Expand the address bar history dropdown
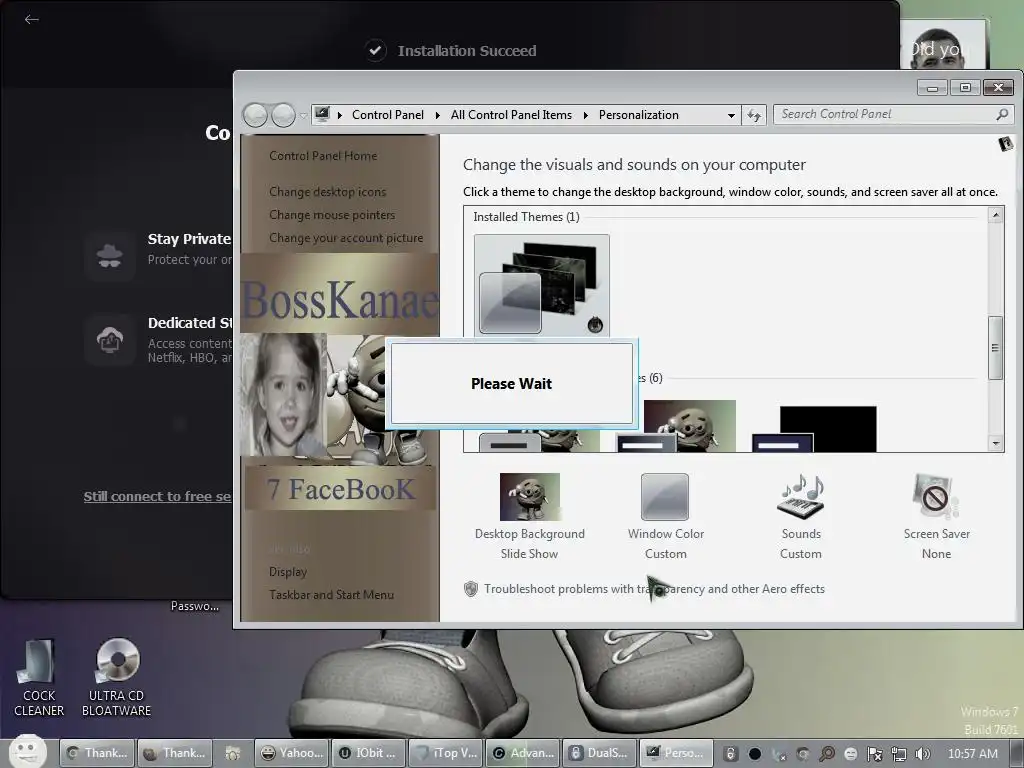1024x768 pixels. click(x=731, y=116)
